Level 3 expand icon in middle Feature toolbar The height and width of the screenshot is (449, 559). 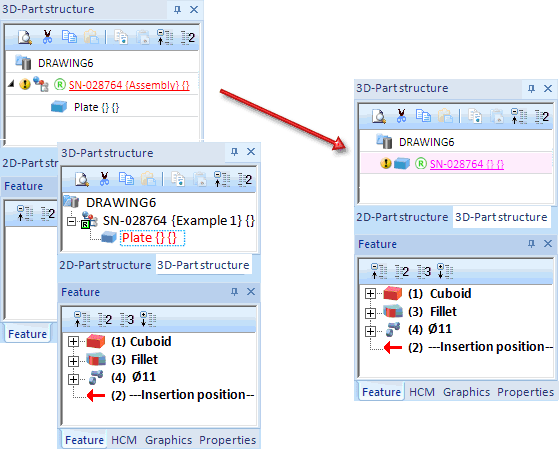127,319
